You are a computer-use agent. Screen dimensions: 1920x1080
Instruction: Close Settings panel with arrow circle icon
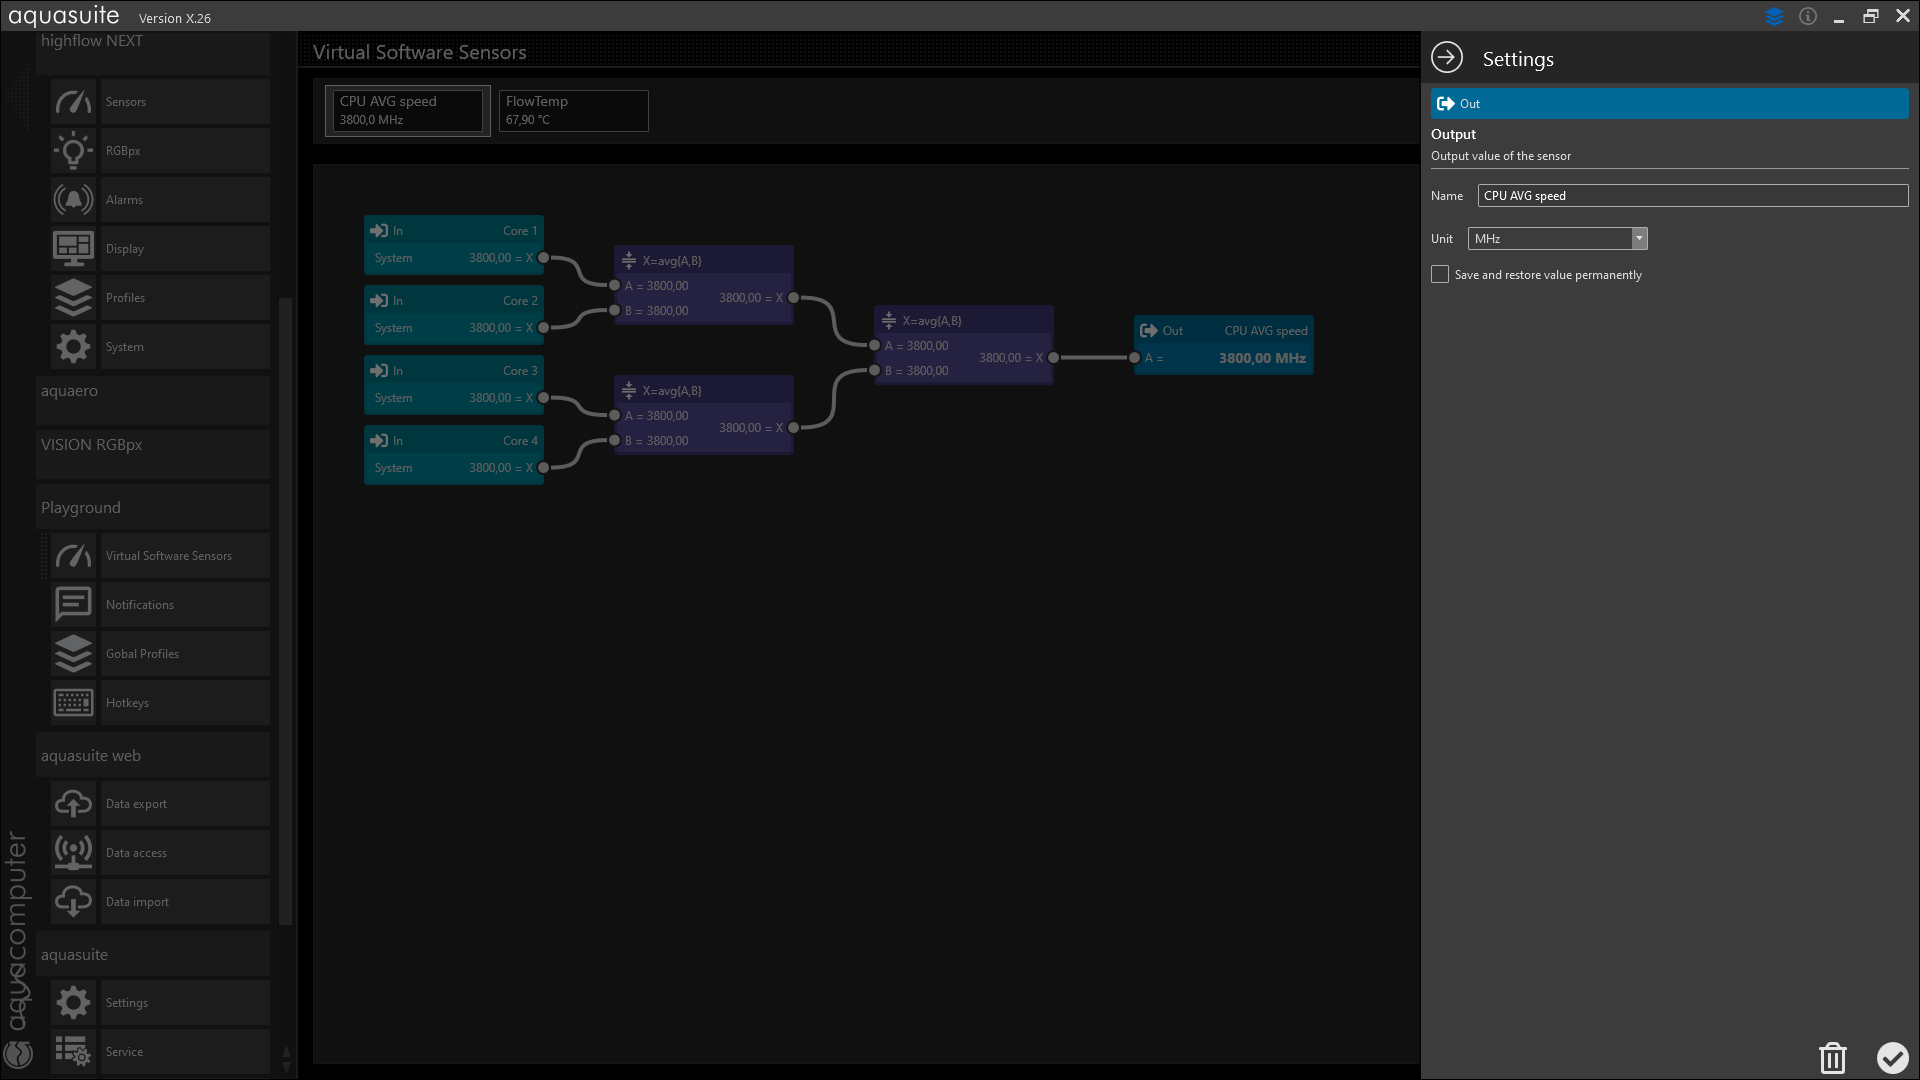(x=1447, y=58)
